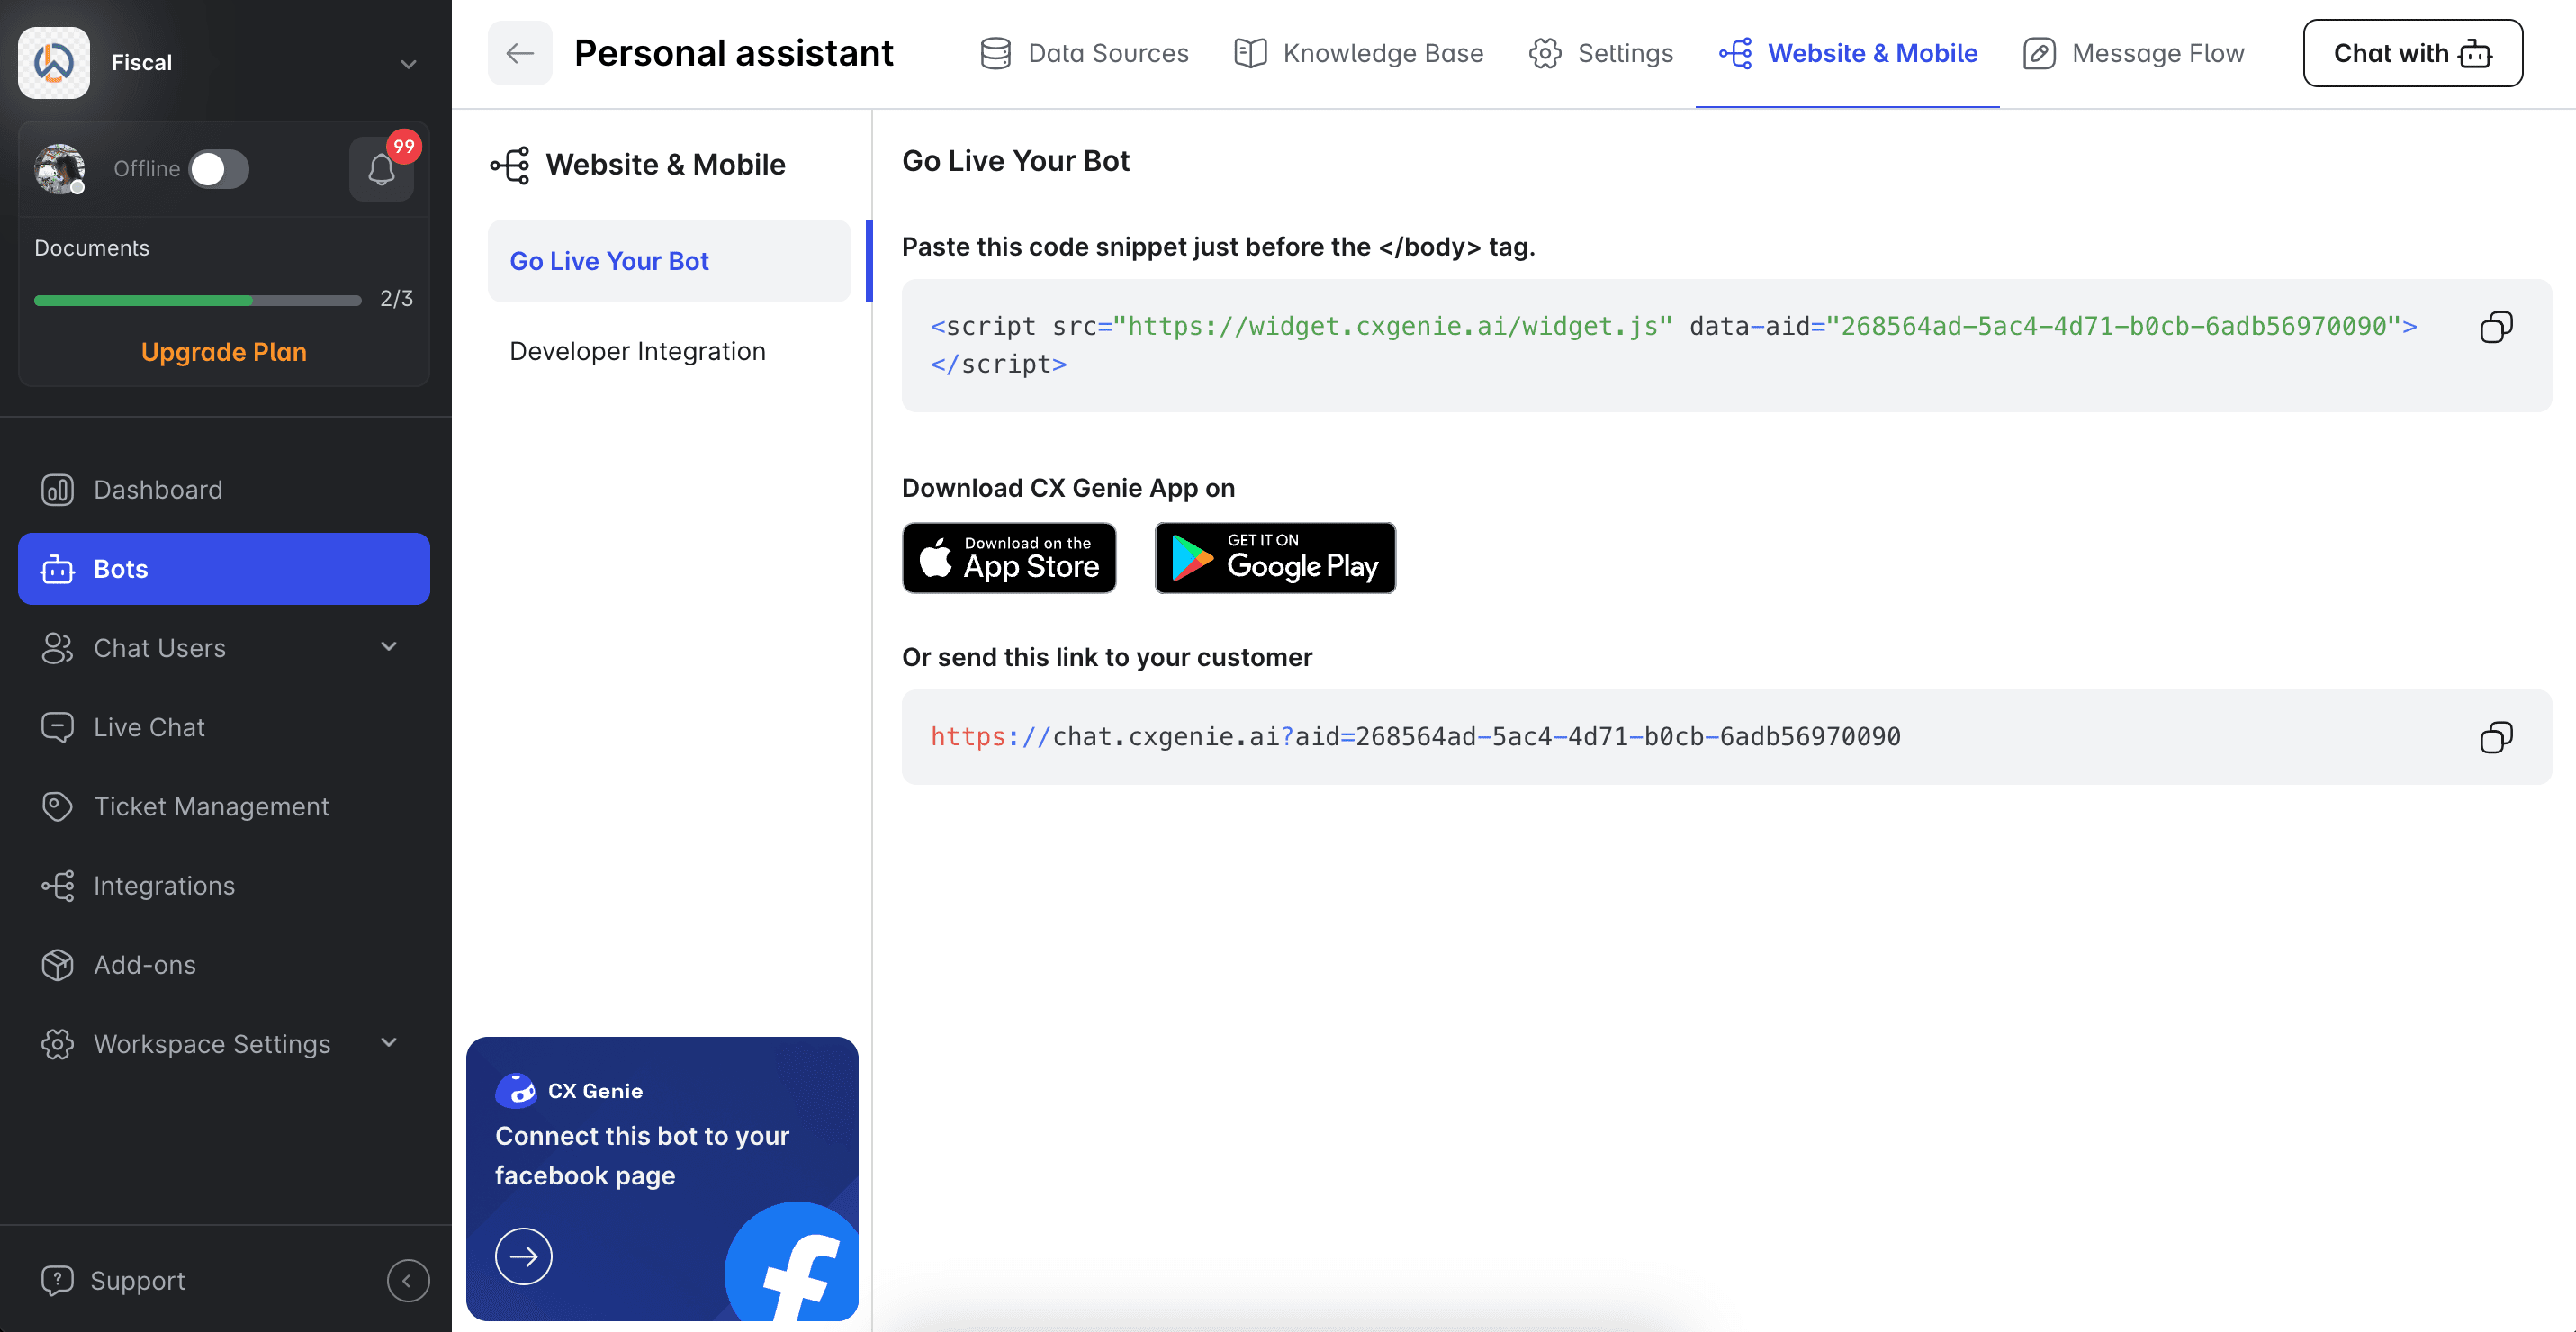Image resolution: width=2576 pixels, height=1332 pixels.
Task: Open Developer Integration section
Action: tap(637, 351)
